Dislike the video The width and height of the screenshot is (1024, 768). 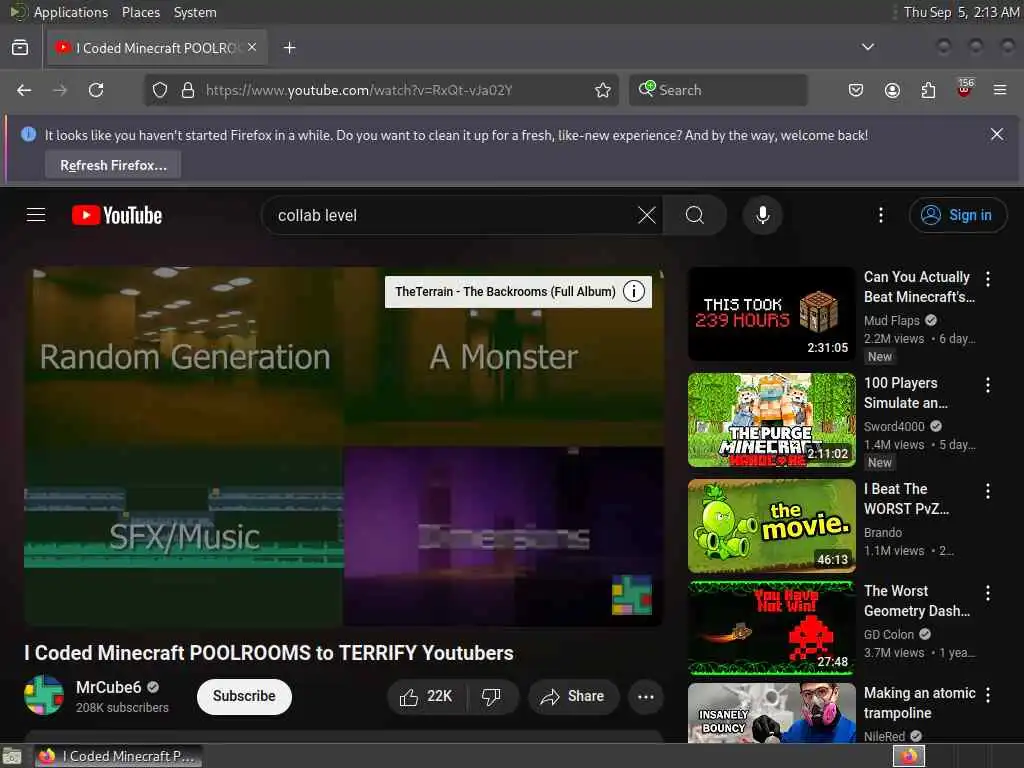point(492,697)
